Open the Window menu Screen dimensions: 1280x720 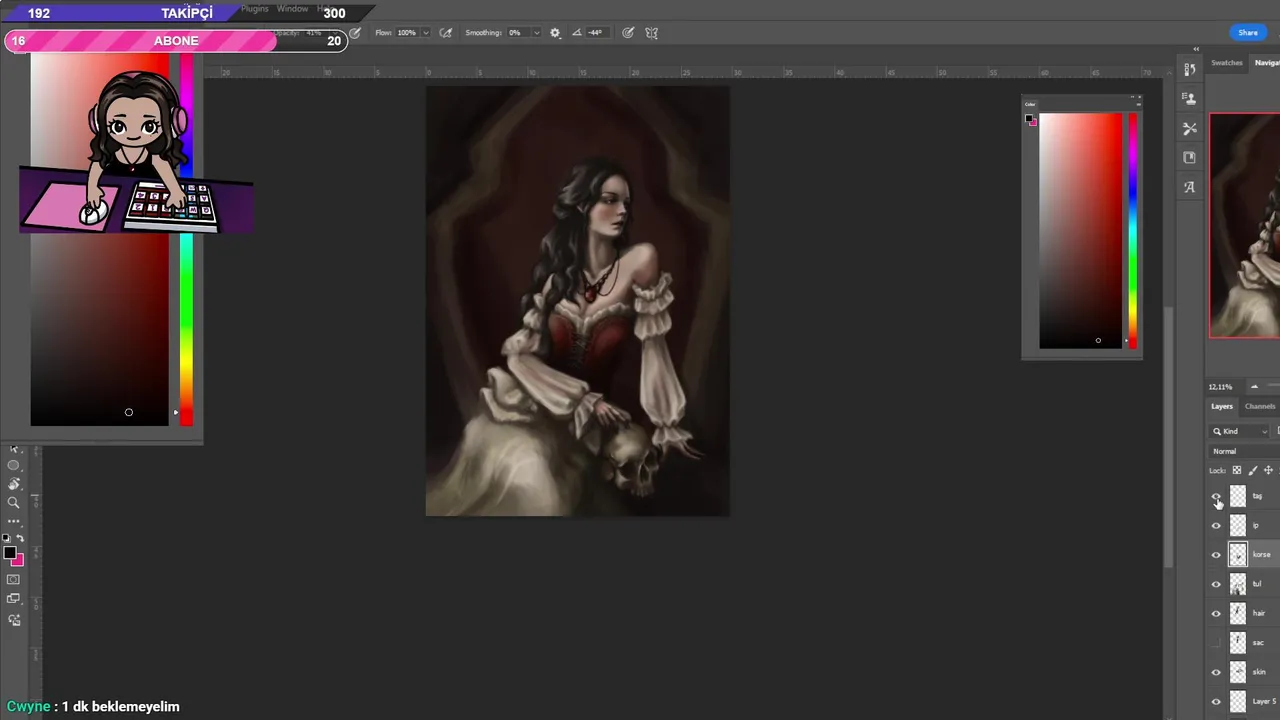[292, 9]
